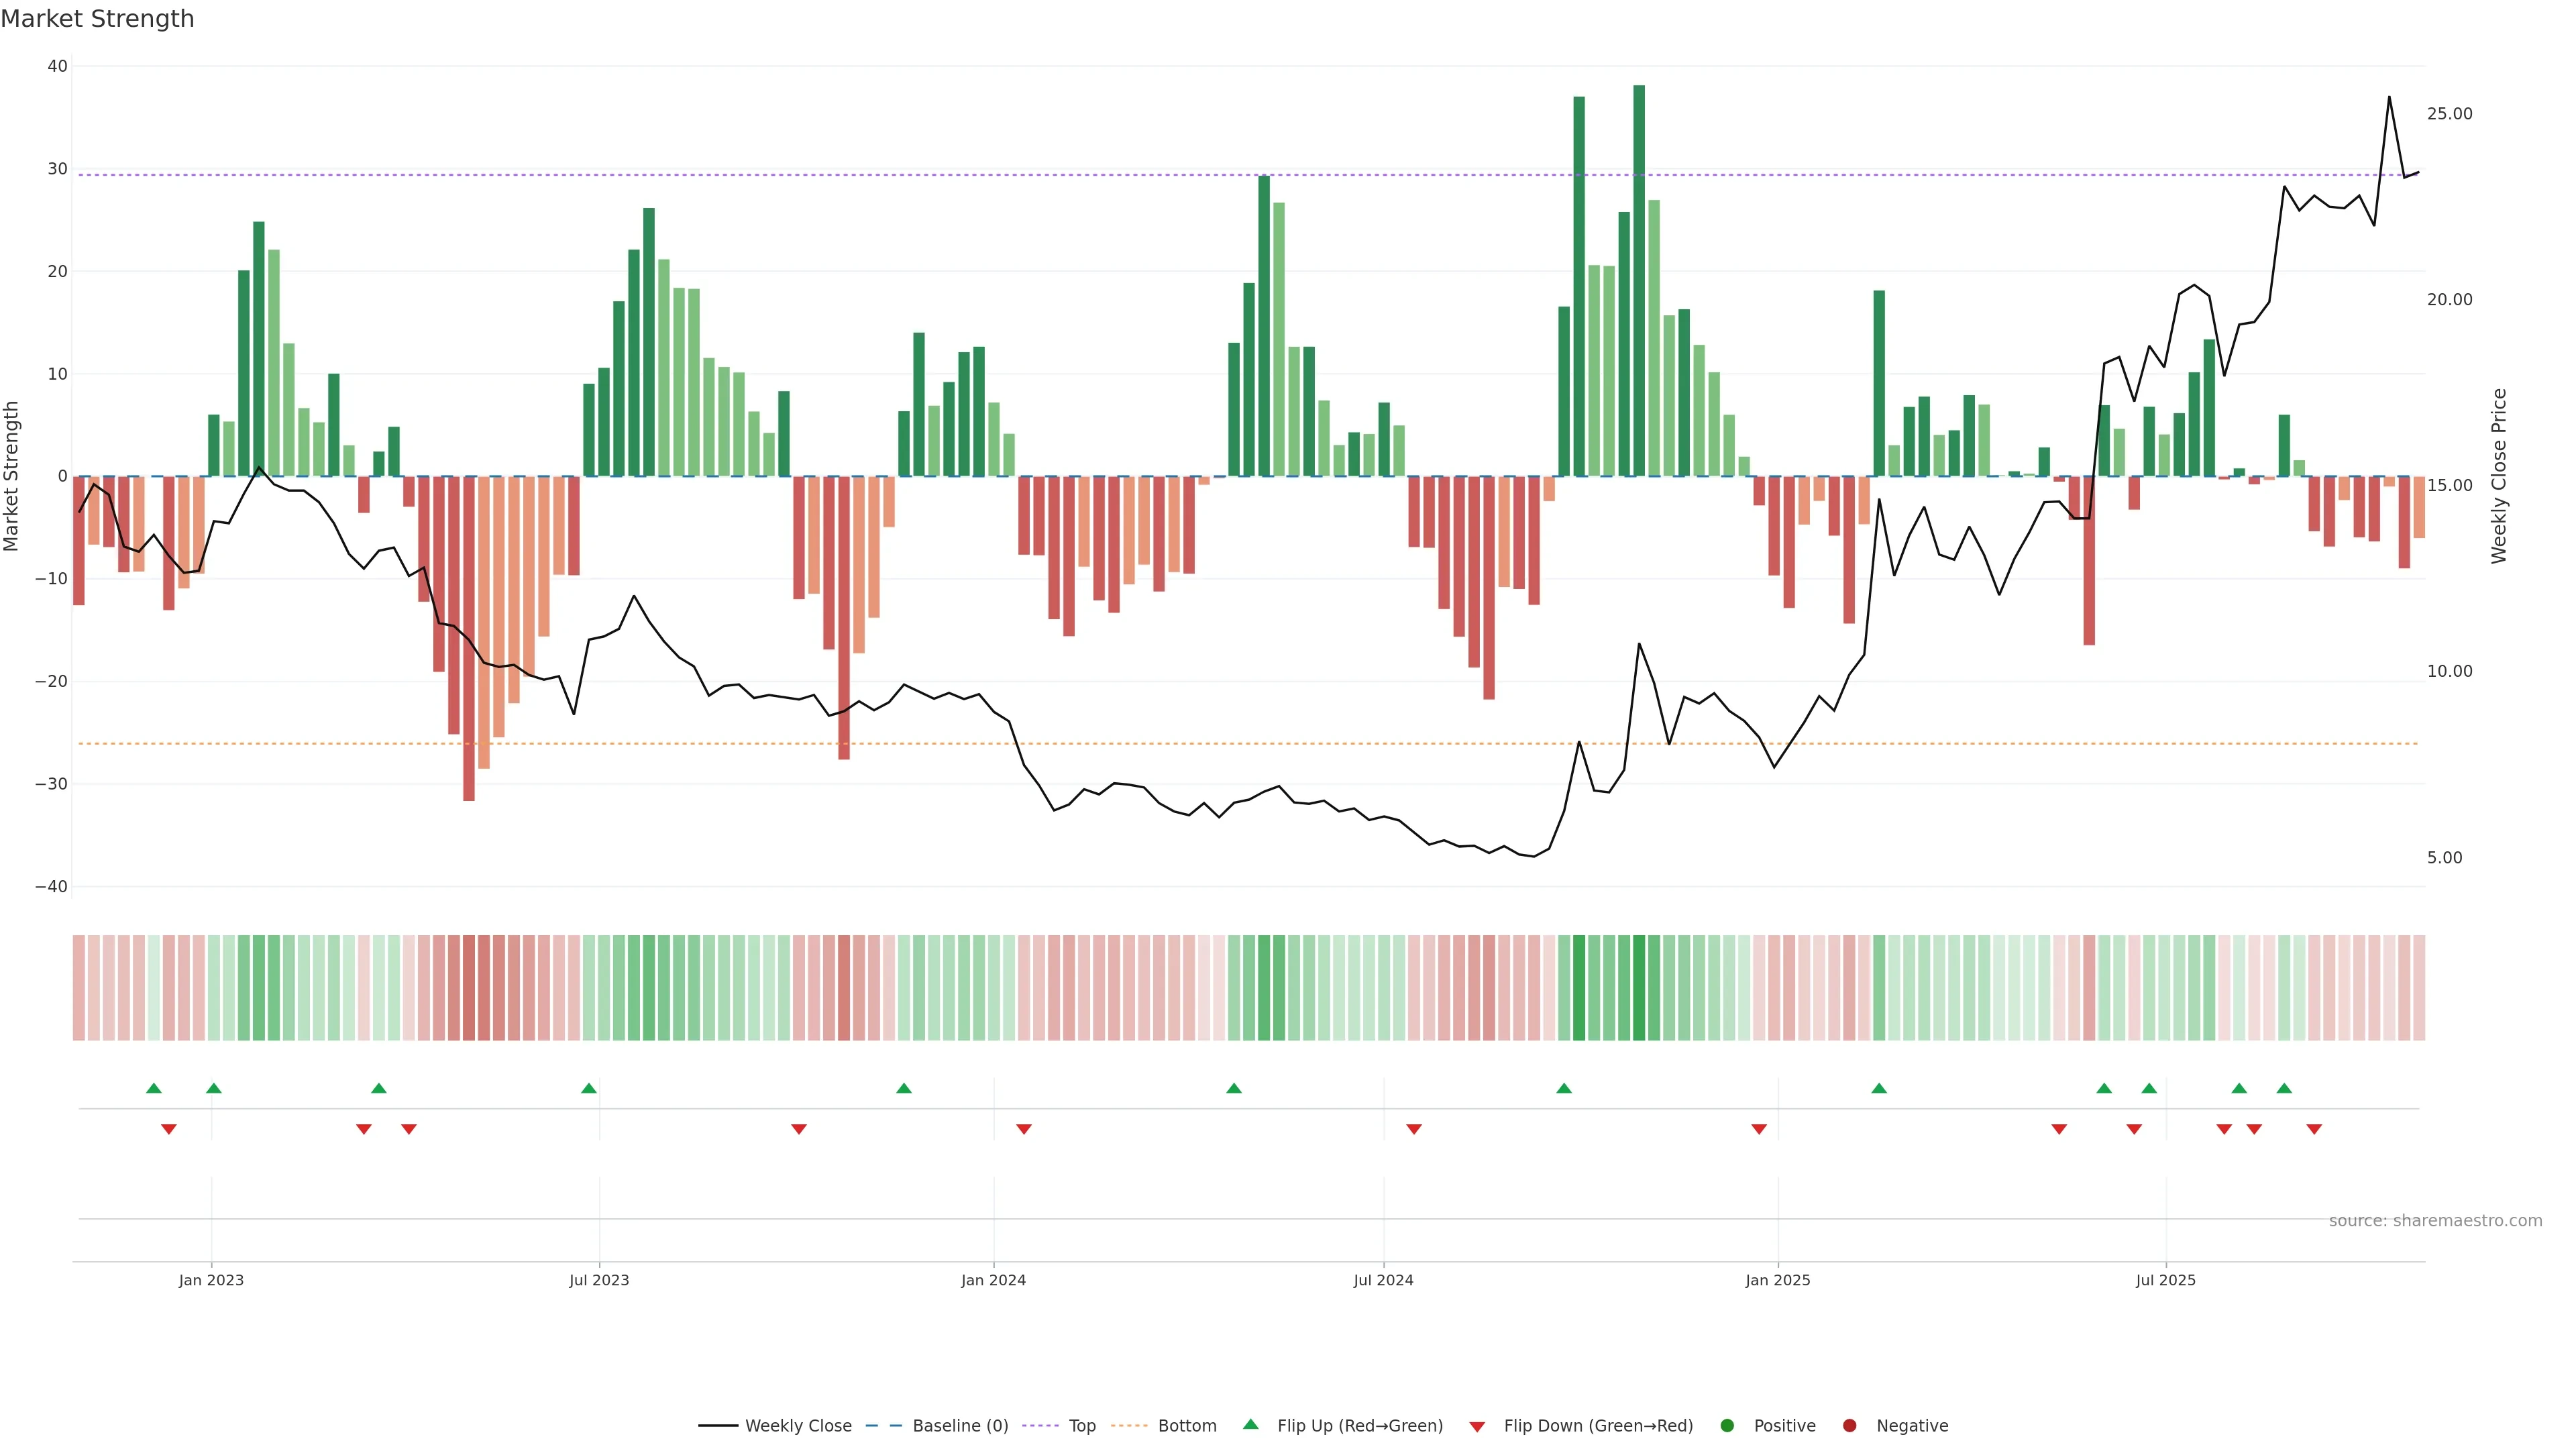2576x1449 pixels.
Task: Click the darkest green heatmap strip cell
Action: coord(1639,988)
